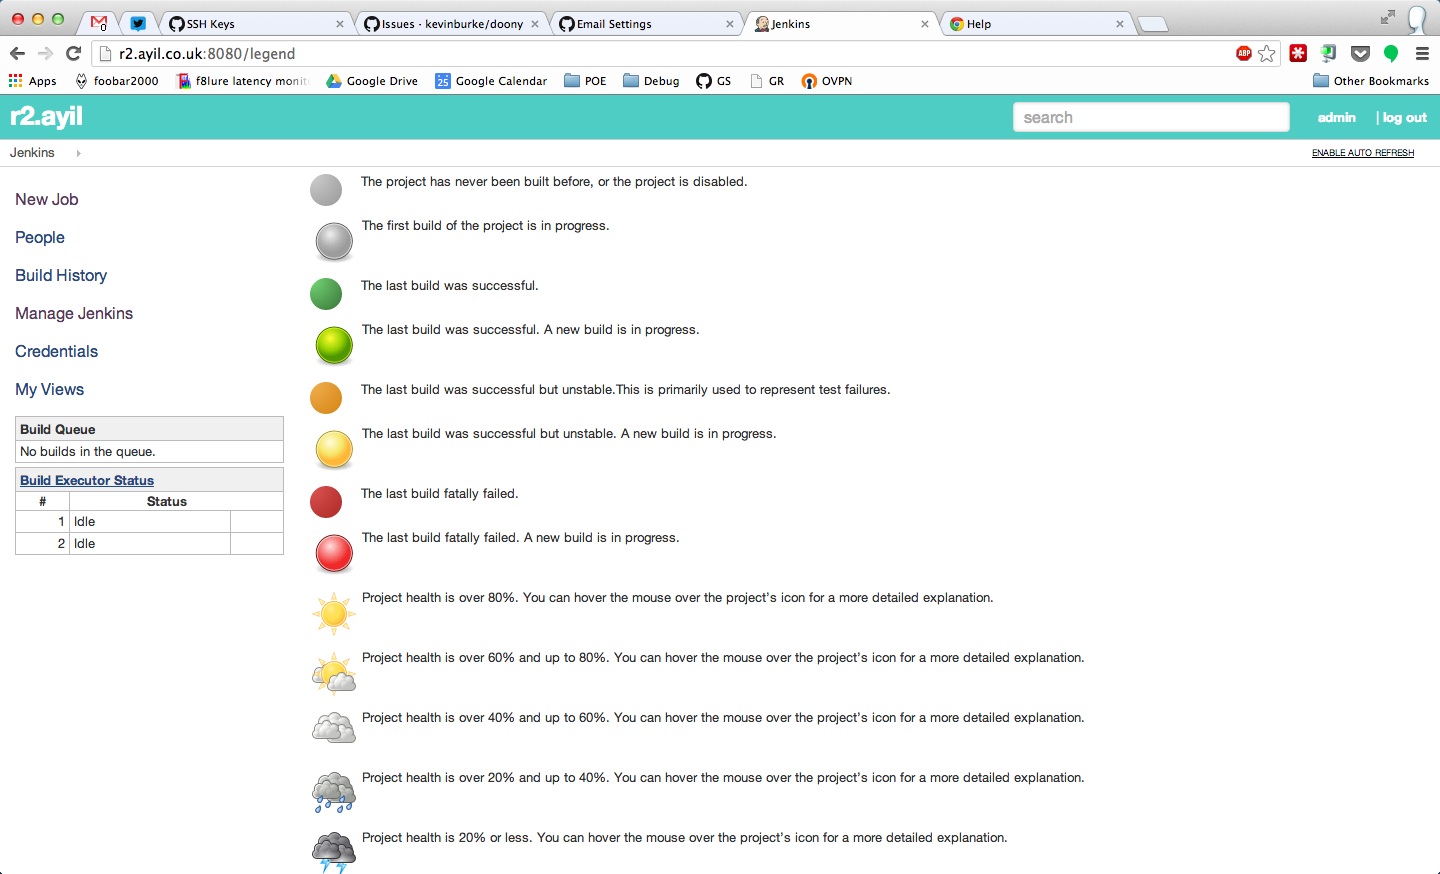Open the Apps shortcut in bookmarks bar
Viewport: 1440px width, 874px height.
click(32, 81)
